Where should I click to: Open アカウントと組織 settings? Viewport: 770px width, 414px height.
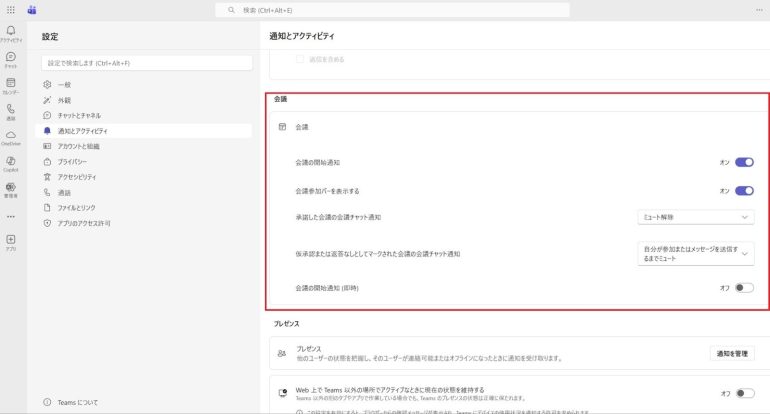(x=78, y=146)
